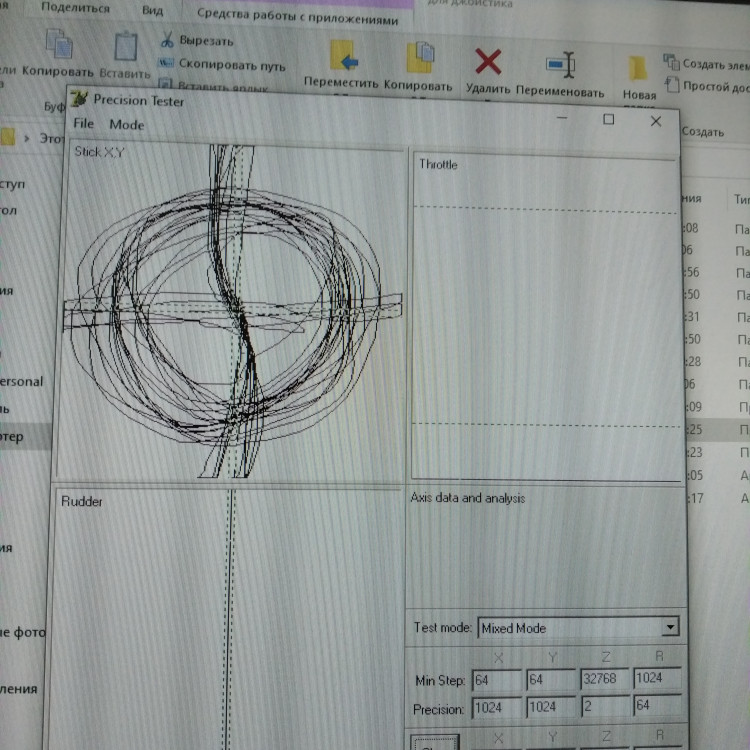The width and height of the screenshot is (750, 750).
Task: Click Скопировать путь in Explorer ribbon
Action: [232, 65]
